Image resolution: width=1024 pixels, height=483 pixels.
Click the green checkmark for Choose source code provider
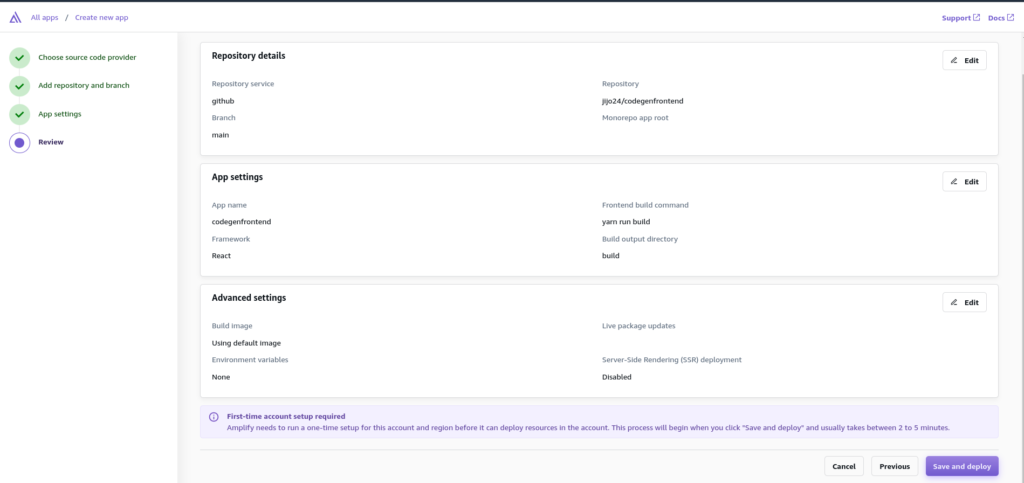pos(20,57)
